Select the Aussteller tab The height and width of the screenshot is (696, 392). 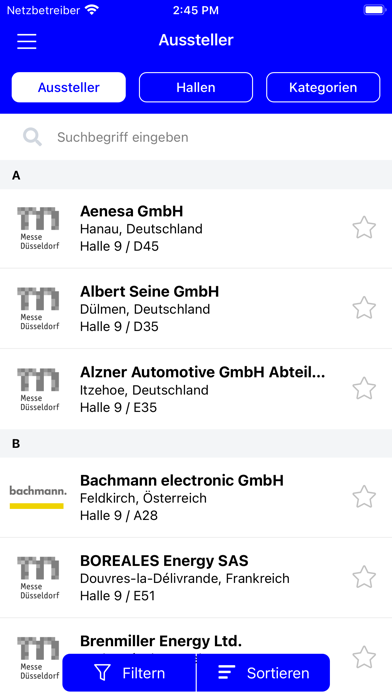pos(69,87)
